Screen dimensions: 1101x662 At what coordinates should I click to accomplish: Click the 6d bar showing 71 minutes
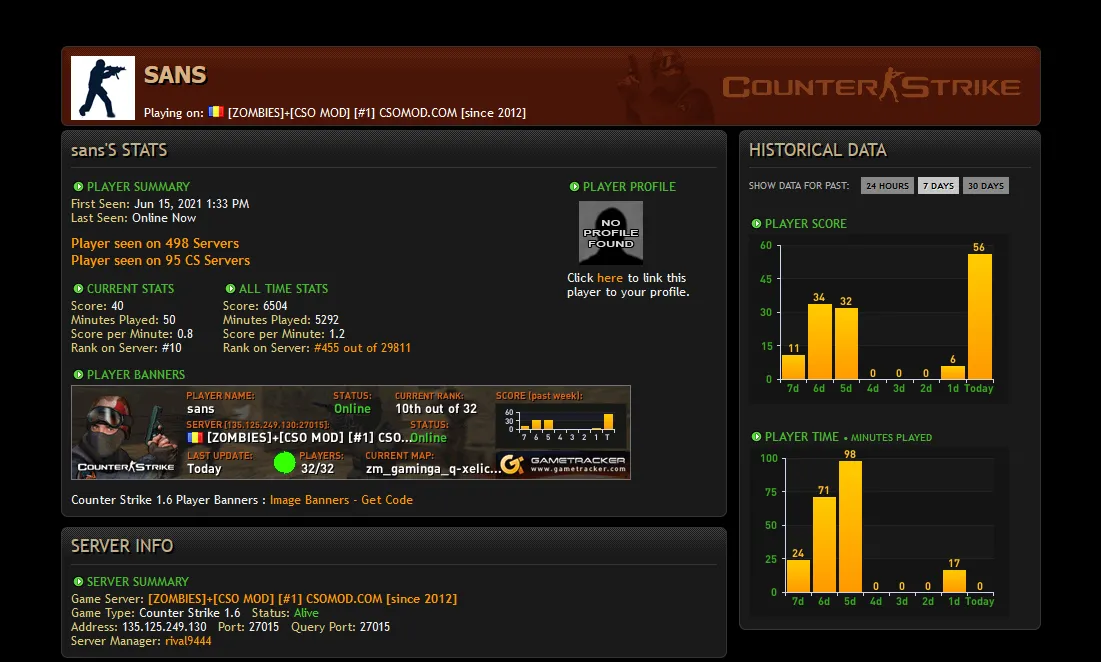pos(824,545)
